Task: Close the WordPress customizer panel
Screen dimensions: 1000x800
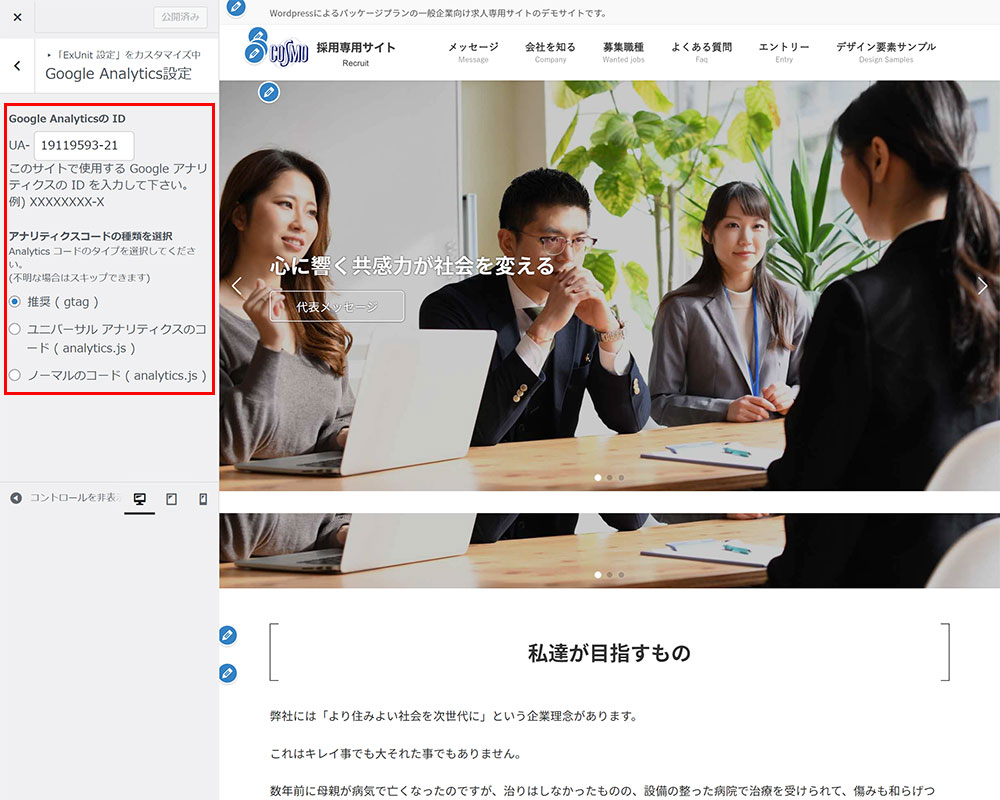Action: pos(17,17)
